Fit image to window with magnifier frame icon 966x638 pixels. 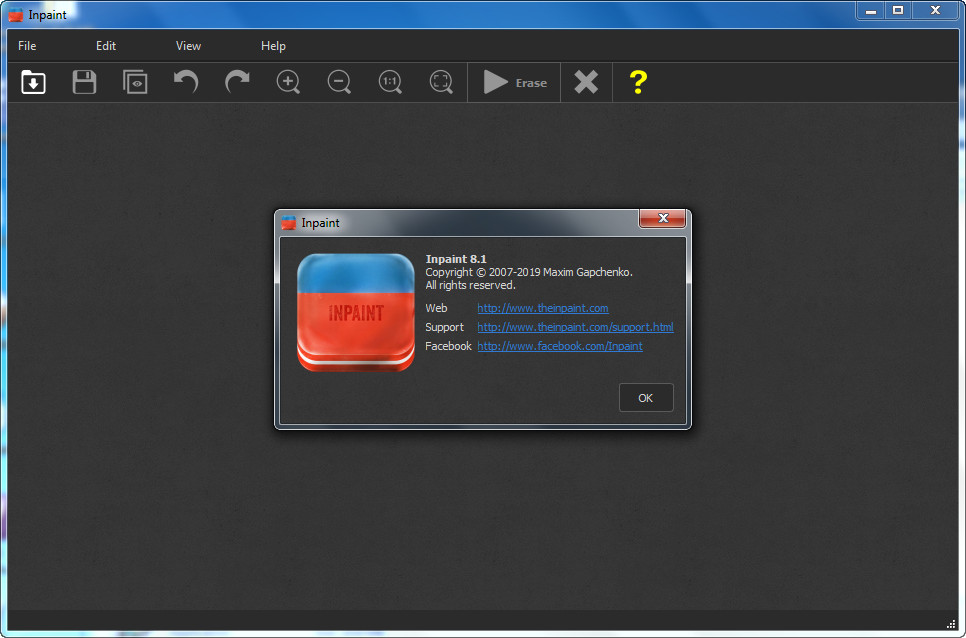point(441,82)
